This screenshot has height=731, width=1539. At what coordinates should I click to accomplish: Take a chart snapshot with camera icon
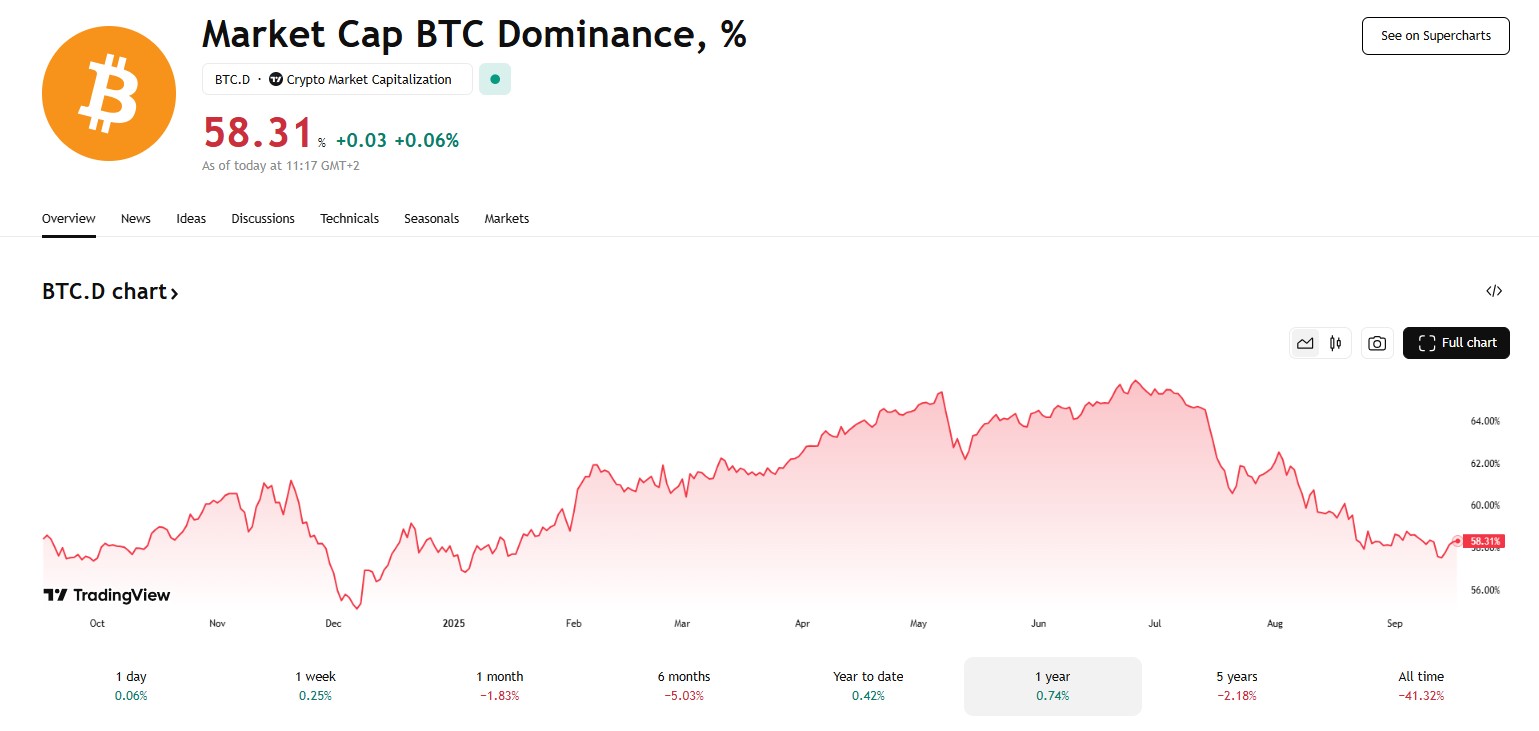pyautogui.click(x=1377, y=343)
